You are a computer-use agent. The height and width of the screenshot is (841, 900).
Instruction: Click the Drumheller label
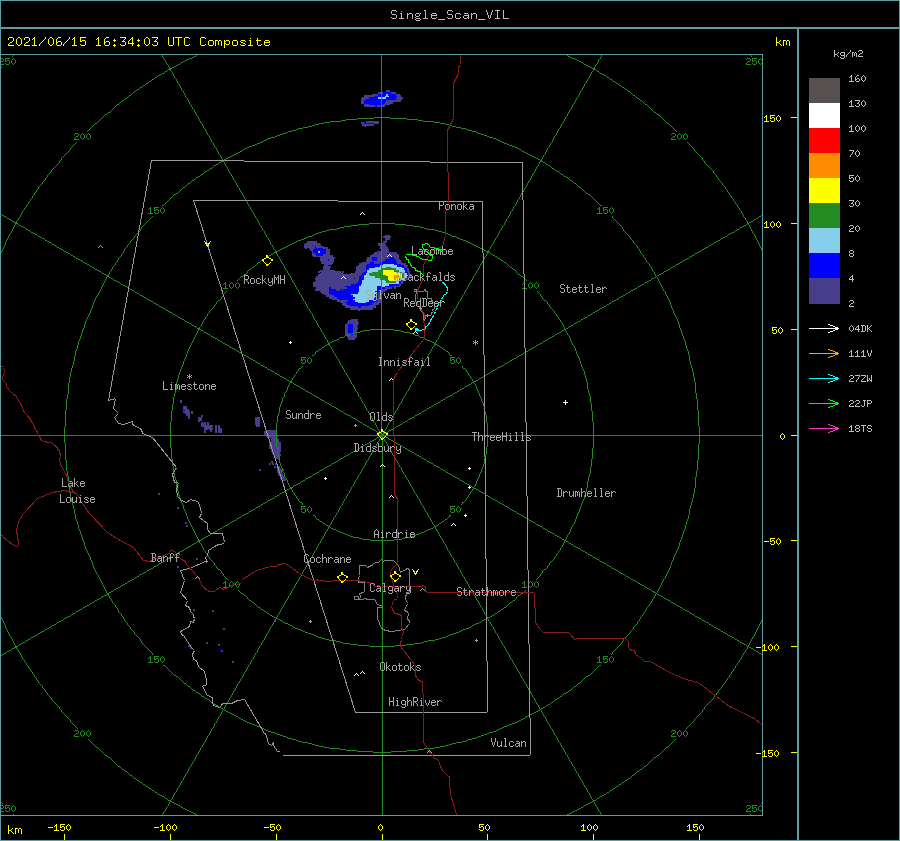(586, 493)
